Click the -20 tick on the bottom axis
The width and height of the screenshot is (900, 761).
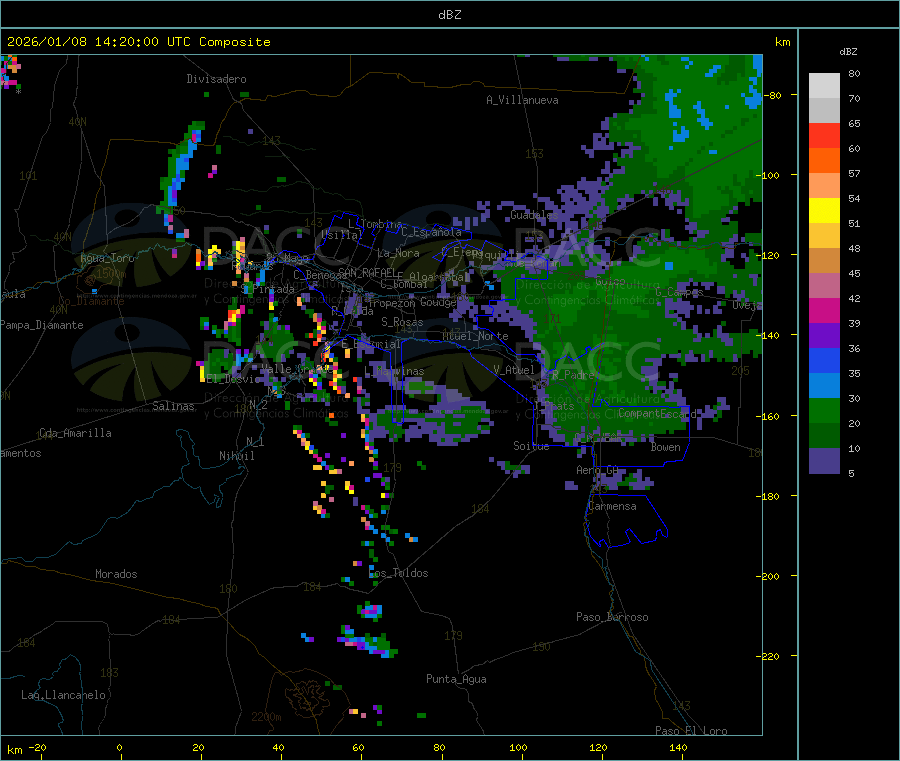(x=37, y=747)
